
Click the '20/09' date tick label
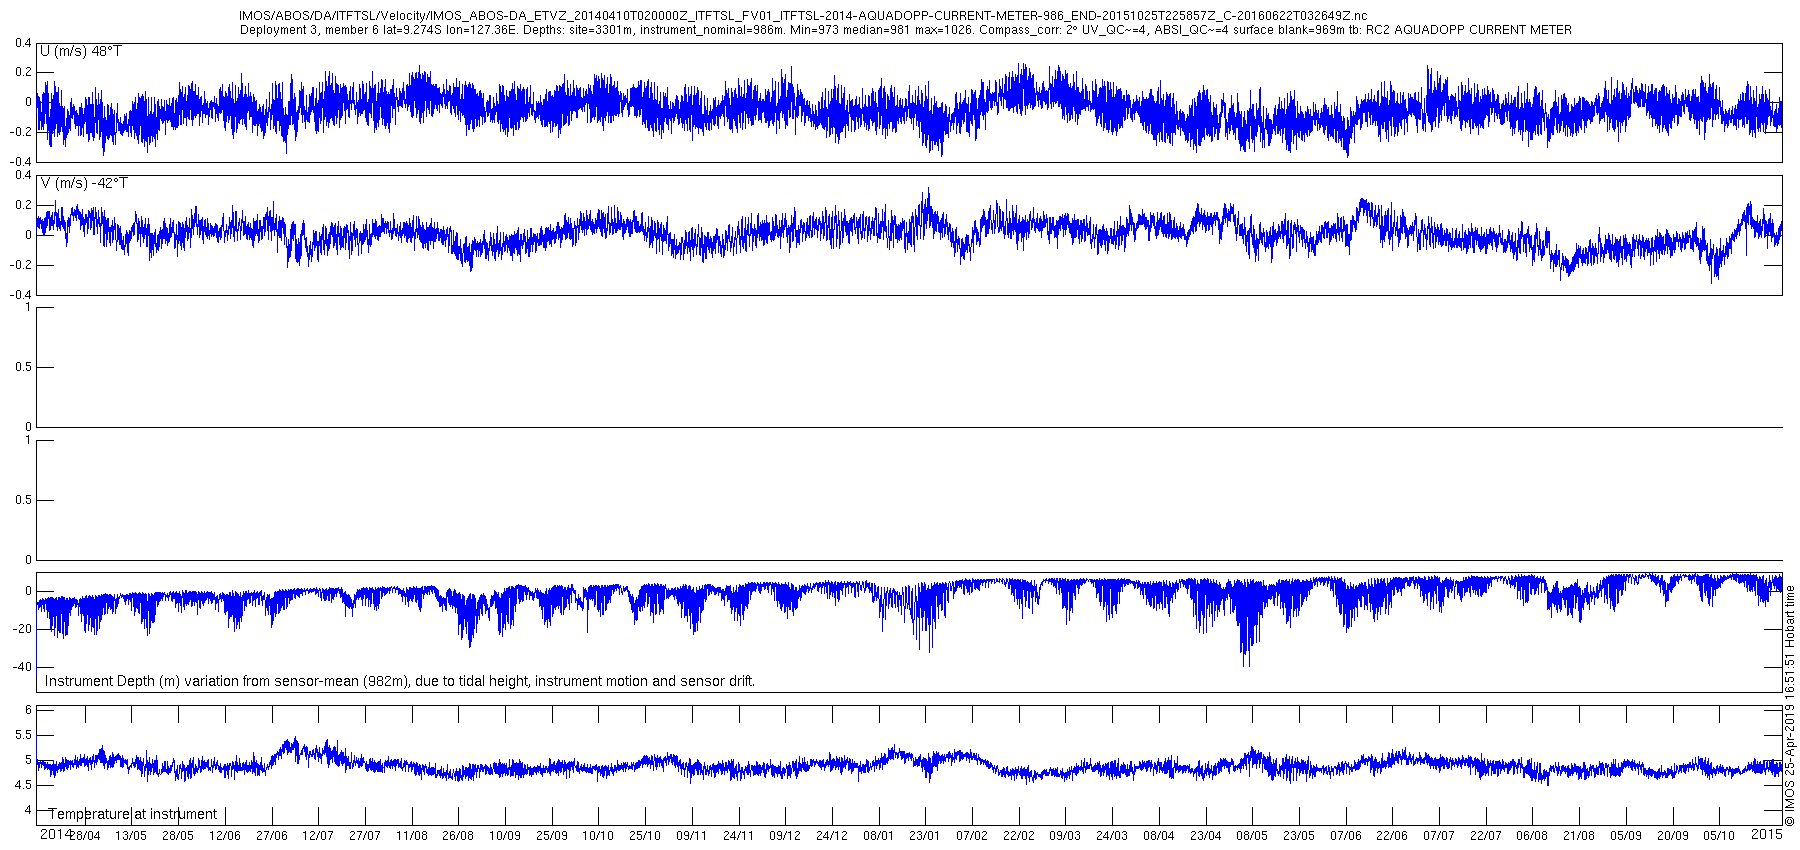click(x=1673, y=836)
